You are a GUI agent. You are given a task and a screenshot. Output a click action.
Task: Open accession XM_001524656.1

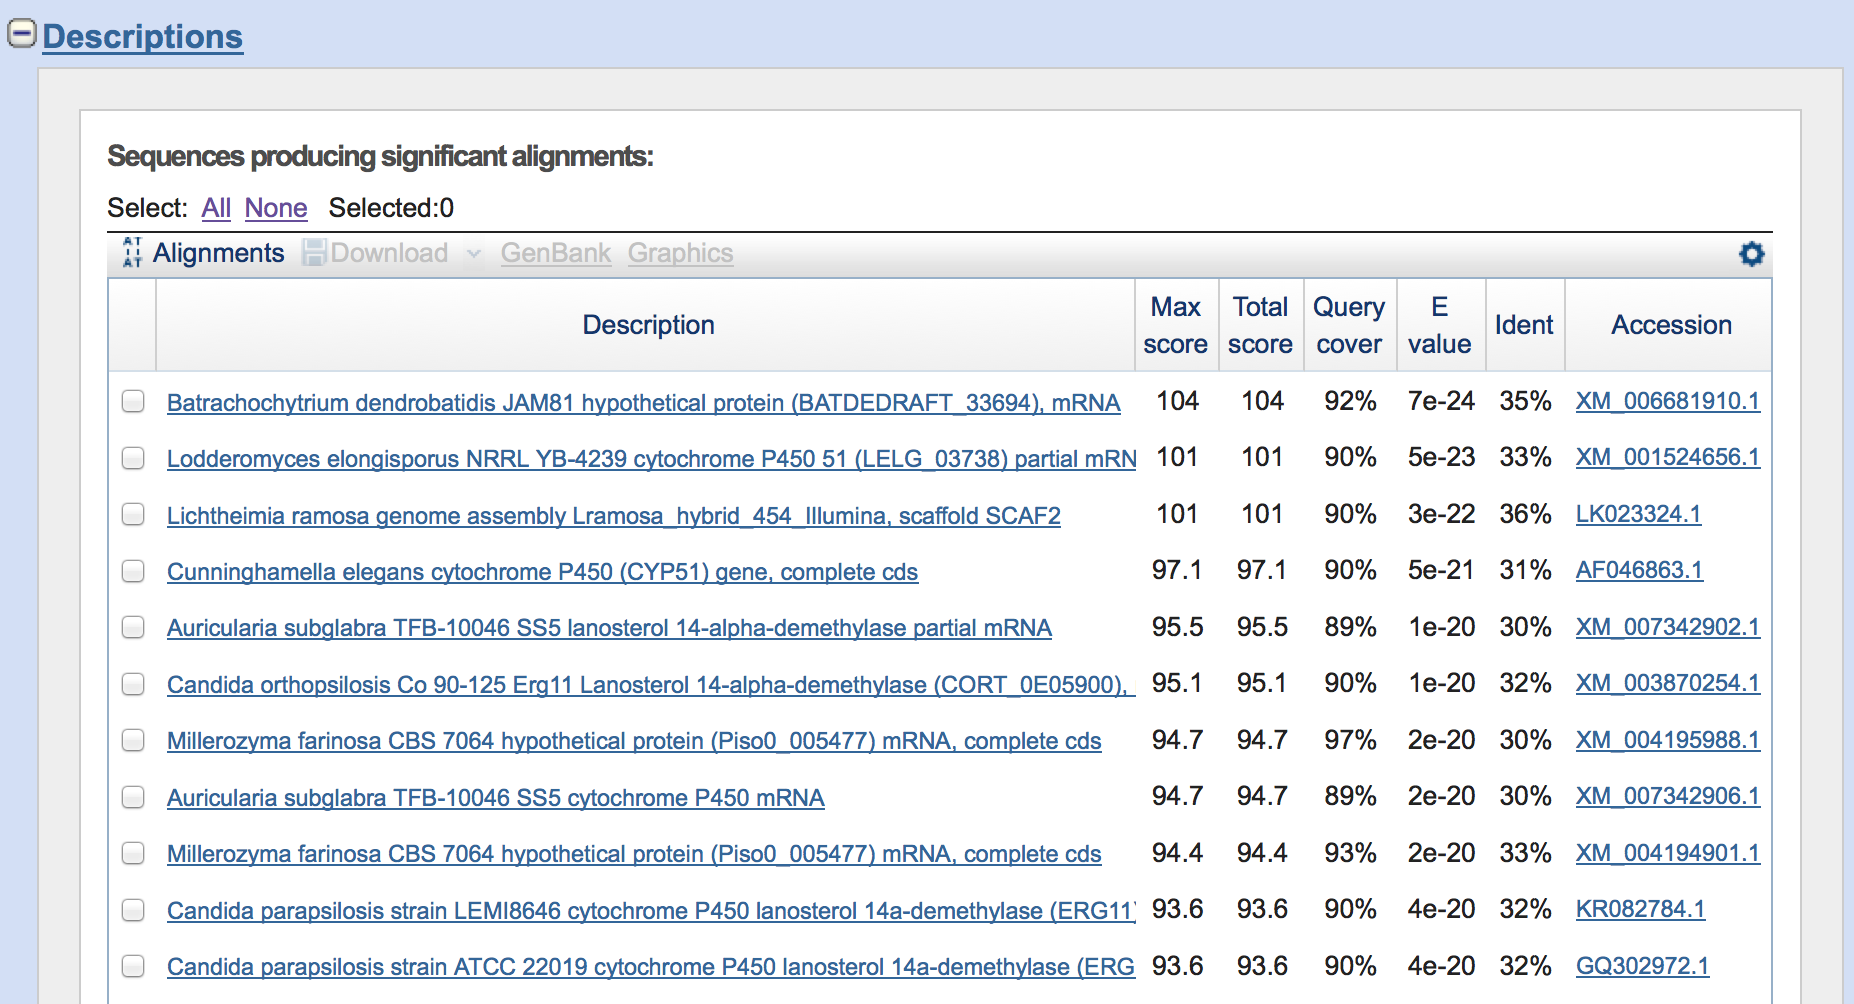pyautogui.click(x=1668, y=457)
